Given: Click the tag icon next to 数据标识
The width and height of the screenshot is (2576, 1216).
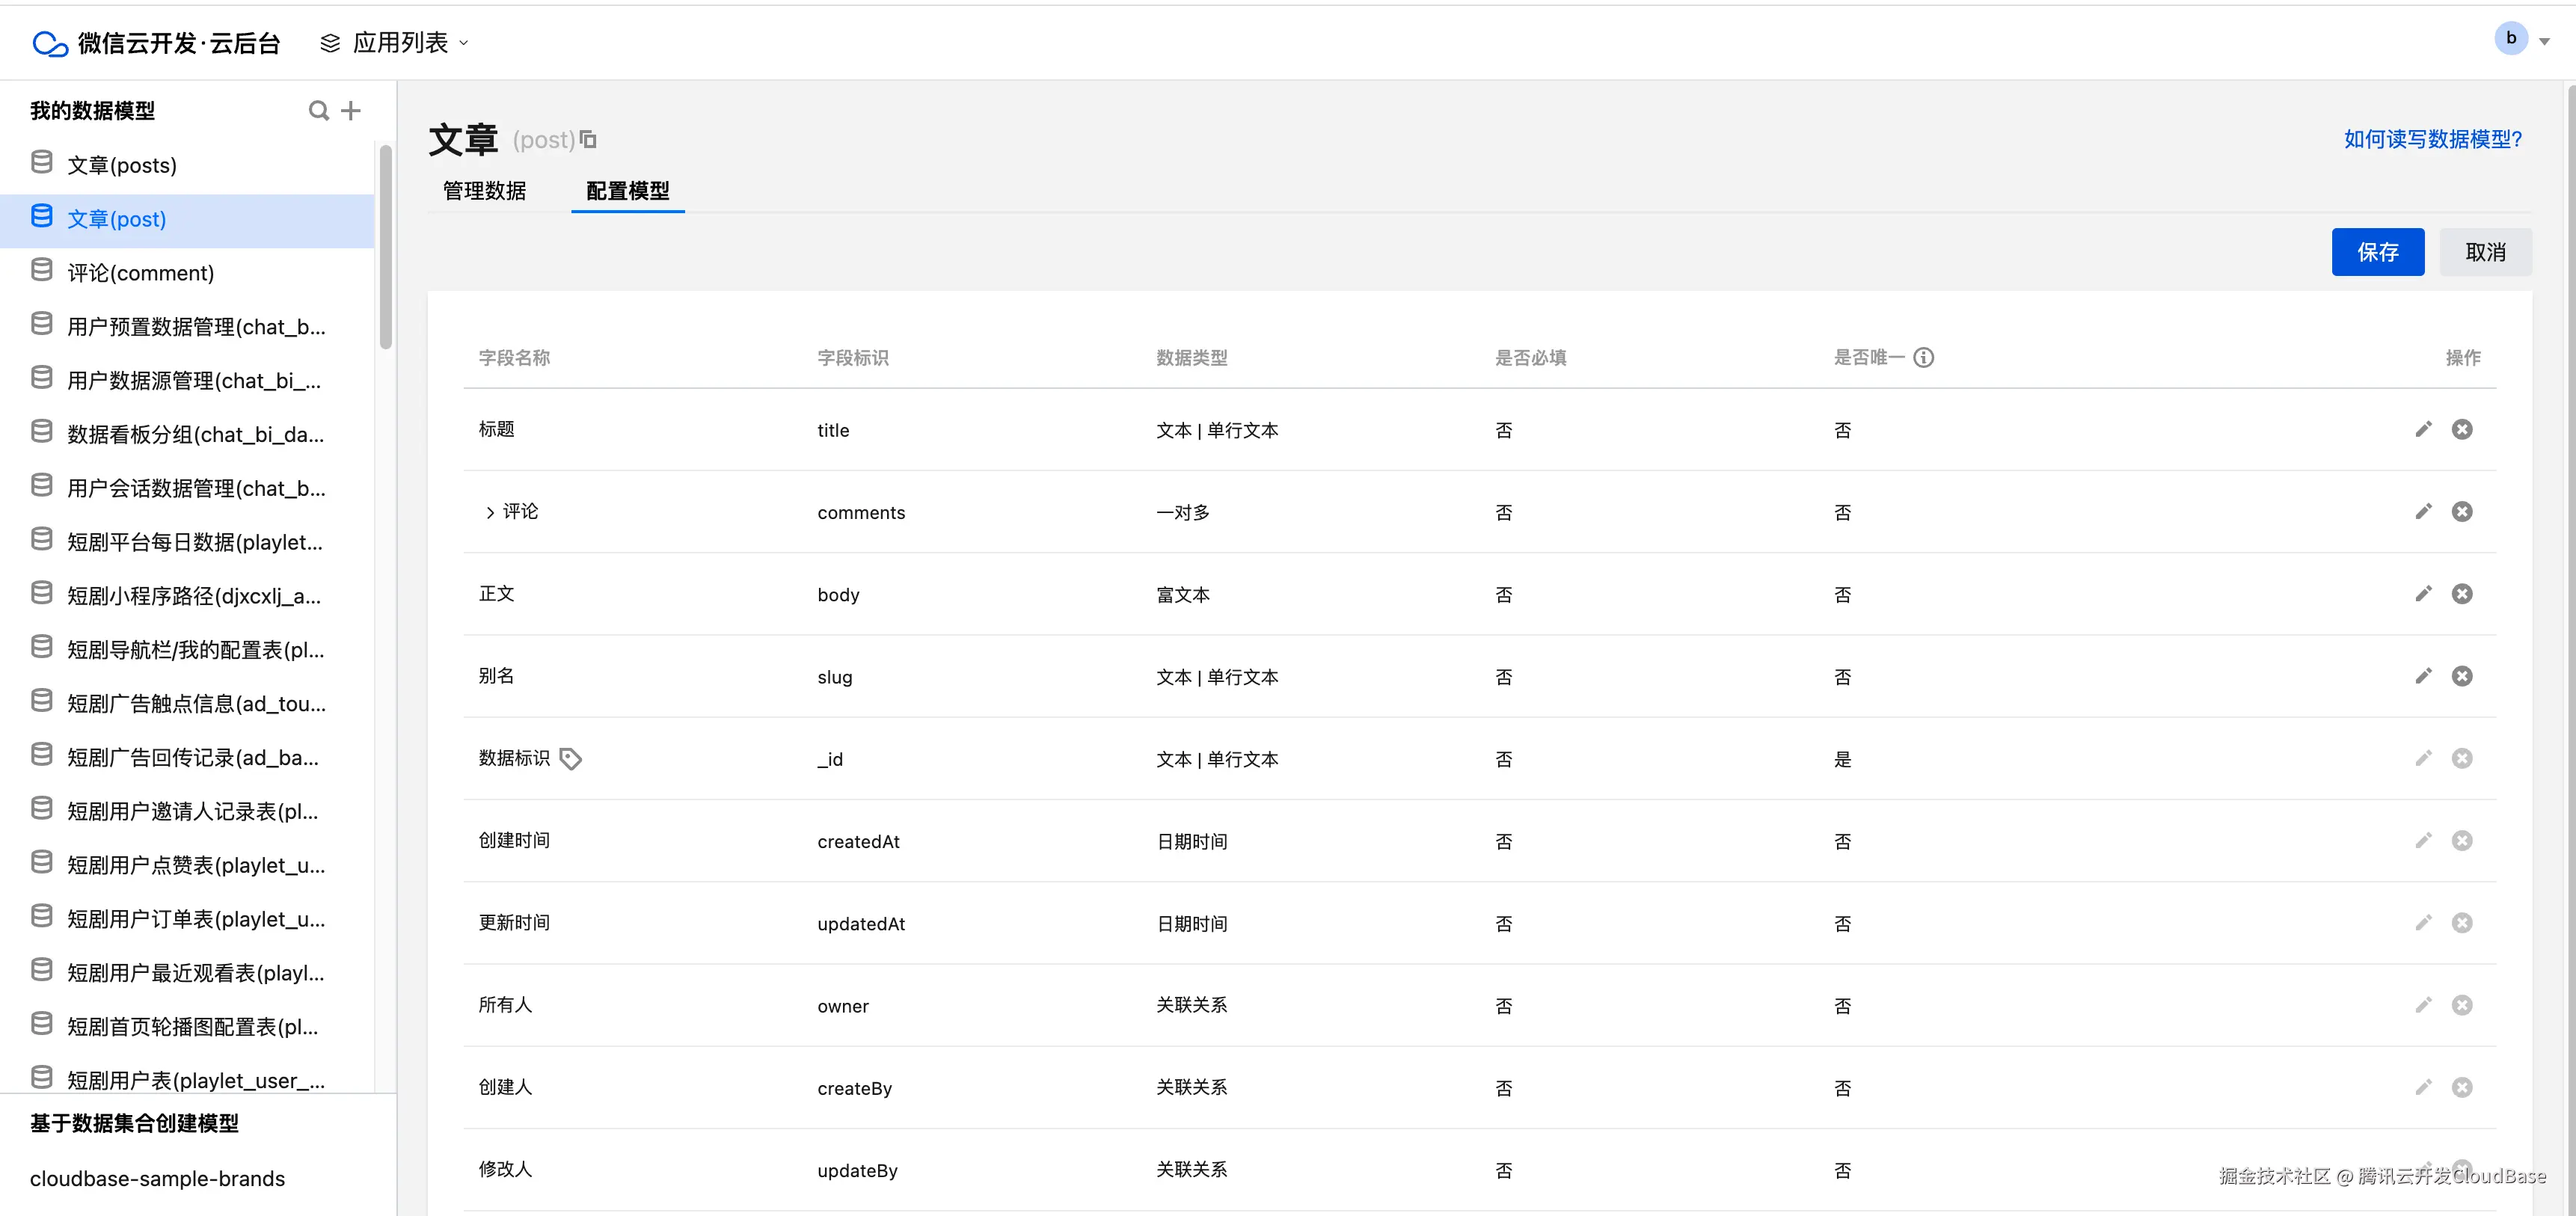Looking at the screenshot, I should coord(571,759).
